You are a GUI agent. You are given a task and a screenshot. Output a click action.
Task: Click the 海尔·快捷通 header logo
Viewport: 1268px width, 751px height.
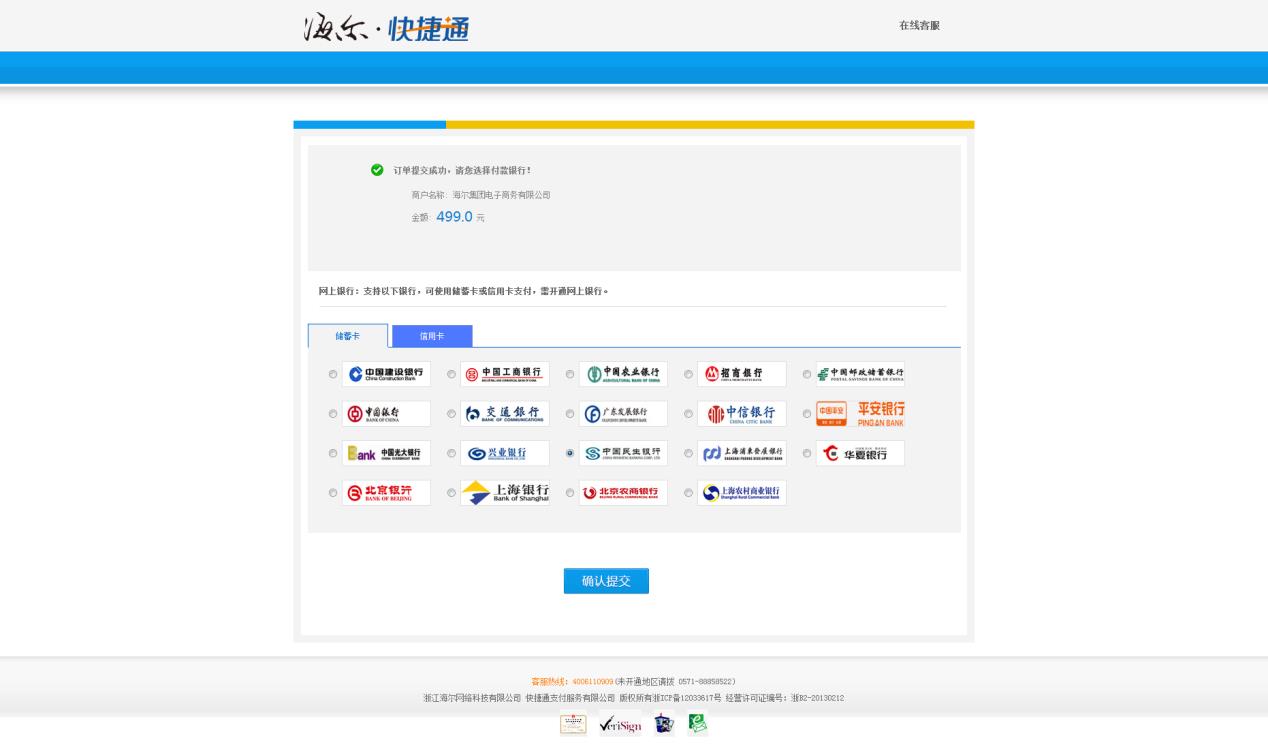tap(386, 27)
